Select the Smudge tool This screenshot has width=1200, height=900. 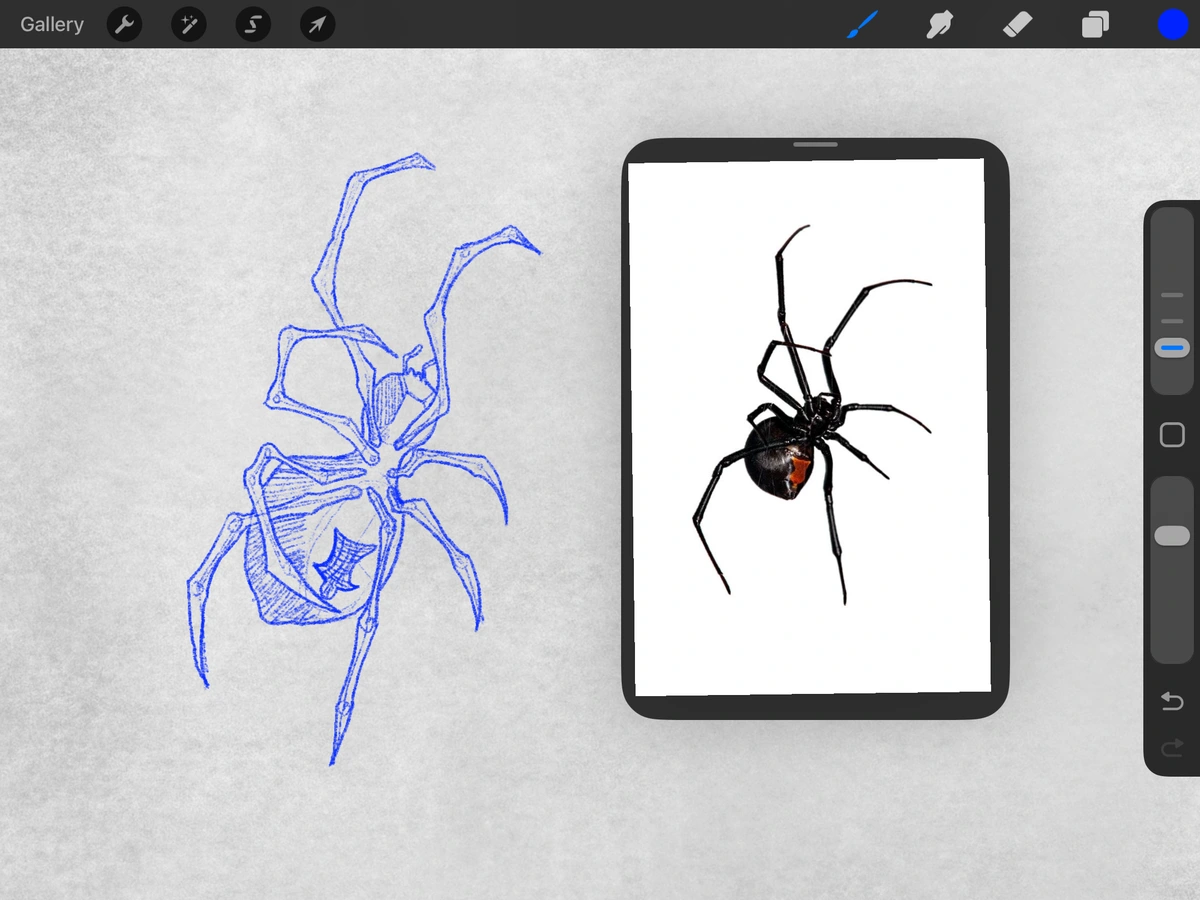click(939, 24)
